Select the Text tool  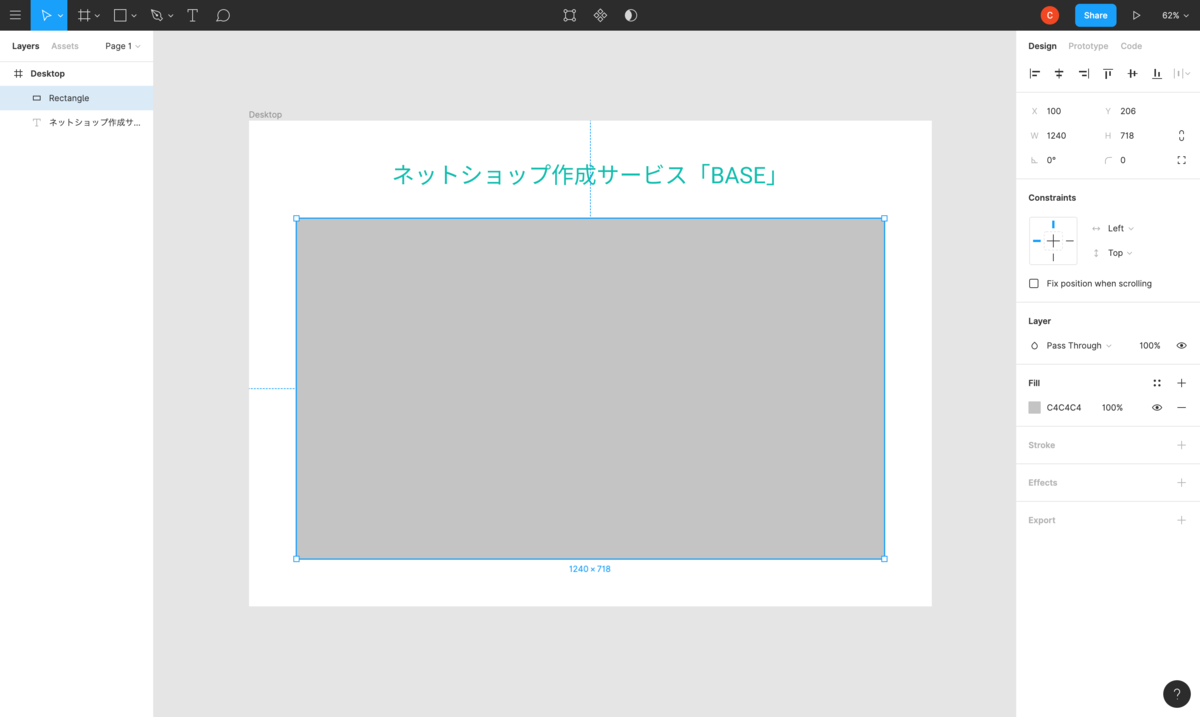(x=192, y=15)
